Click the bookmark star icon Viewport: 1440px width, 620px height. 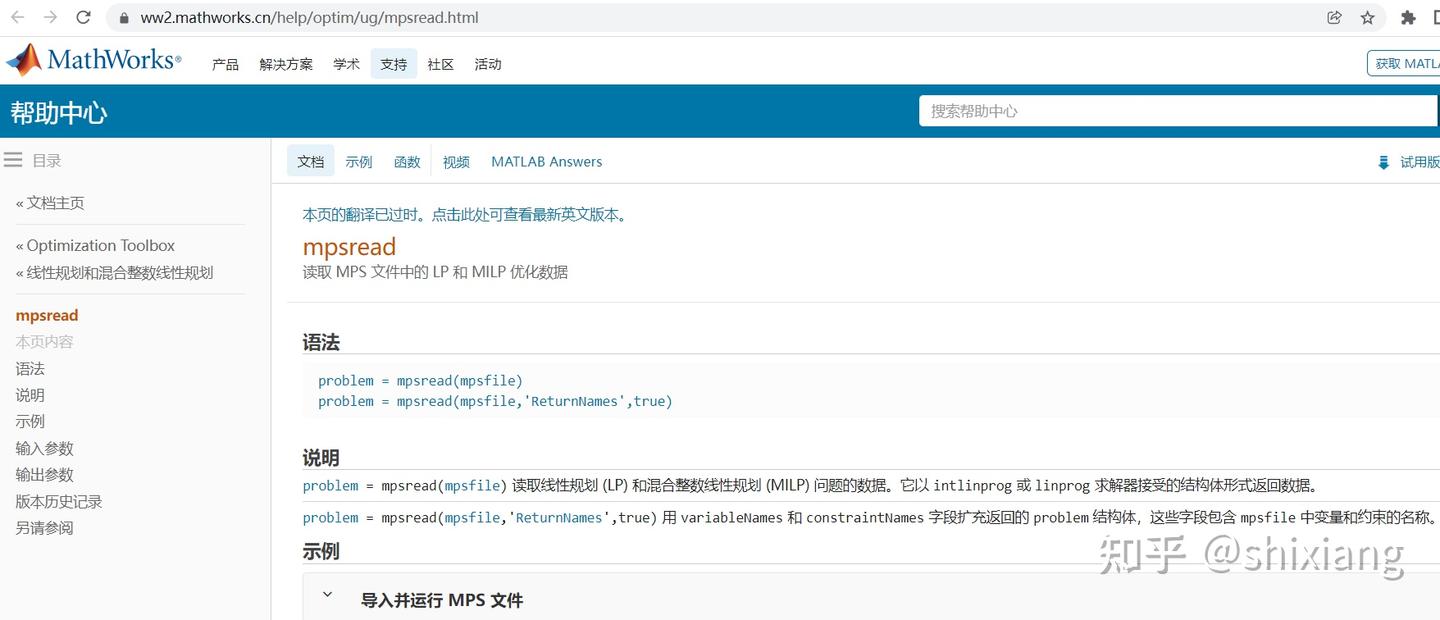(x=1369, y=17)
